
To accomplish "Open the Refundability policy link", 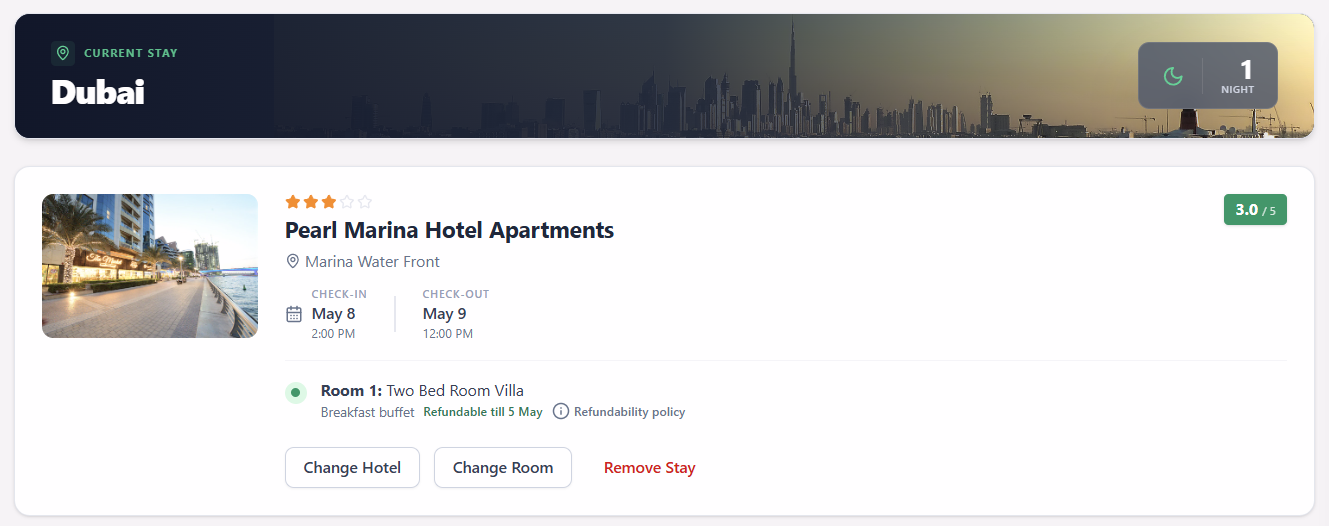I will (x=630, y=412).
